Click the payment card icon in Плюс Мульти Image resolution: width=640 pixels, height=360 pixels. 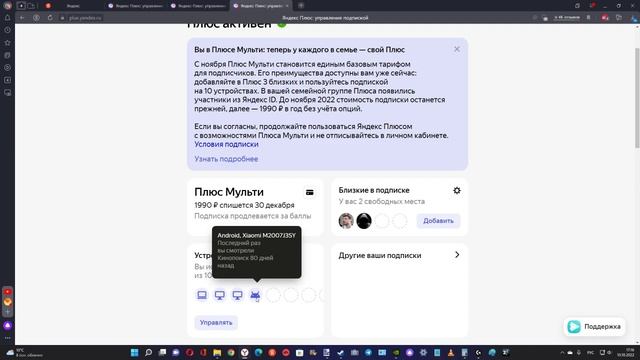coord(310,192)
